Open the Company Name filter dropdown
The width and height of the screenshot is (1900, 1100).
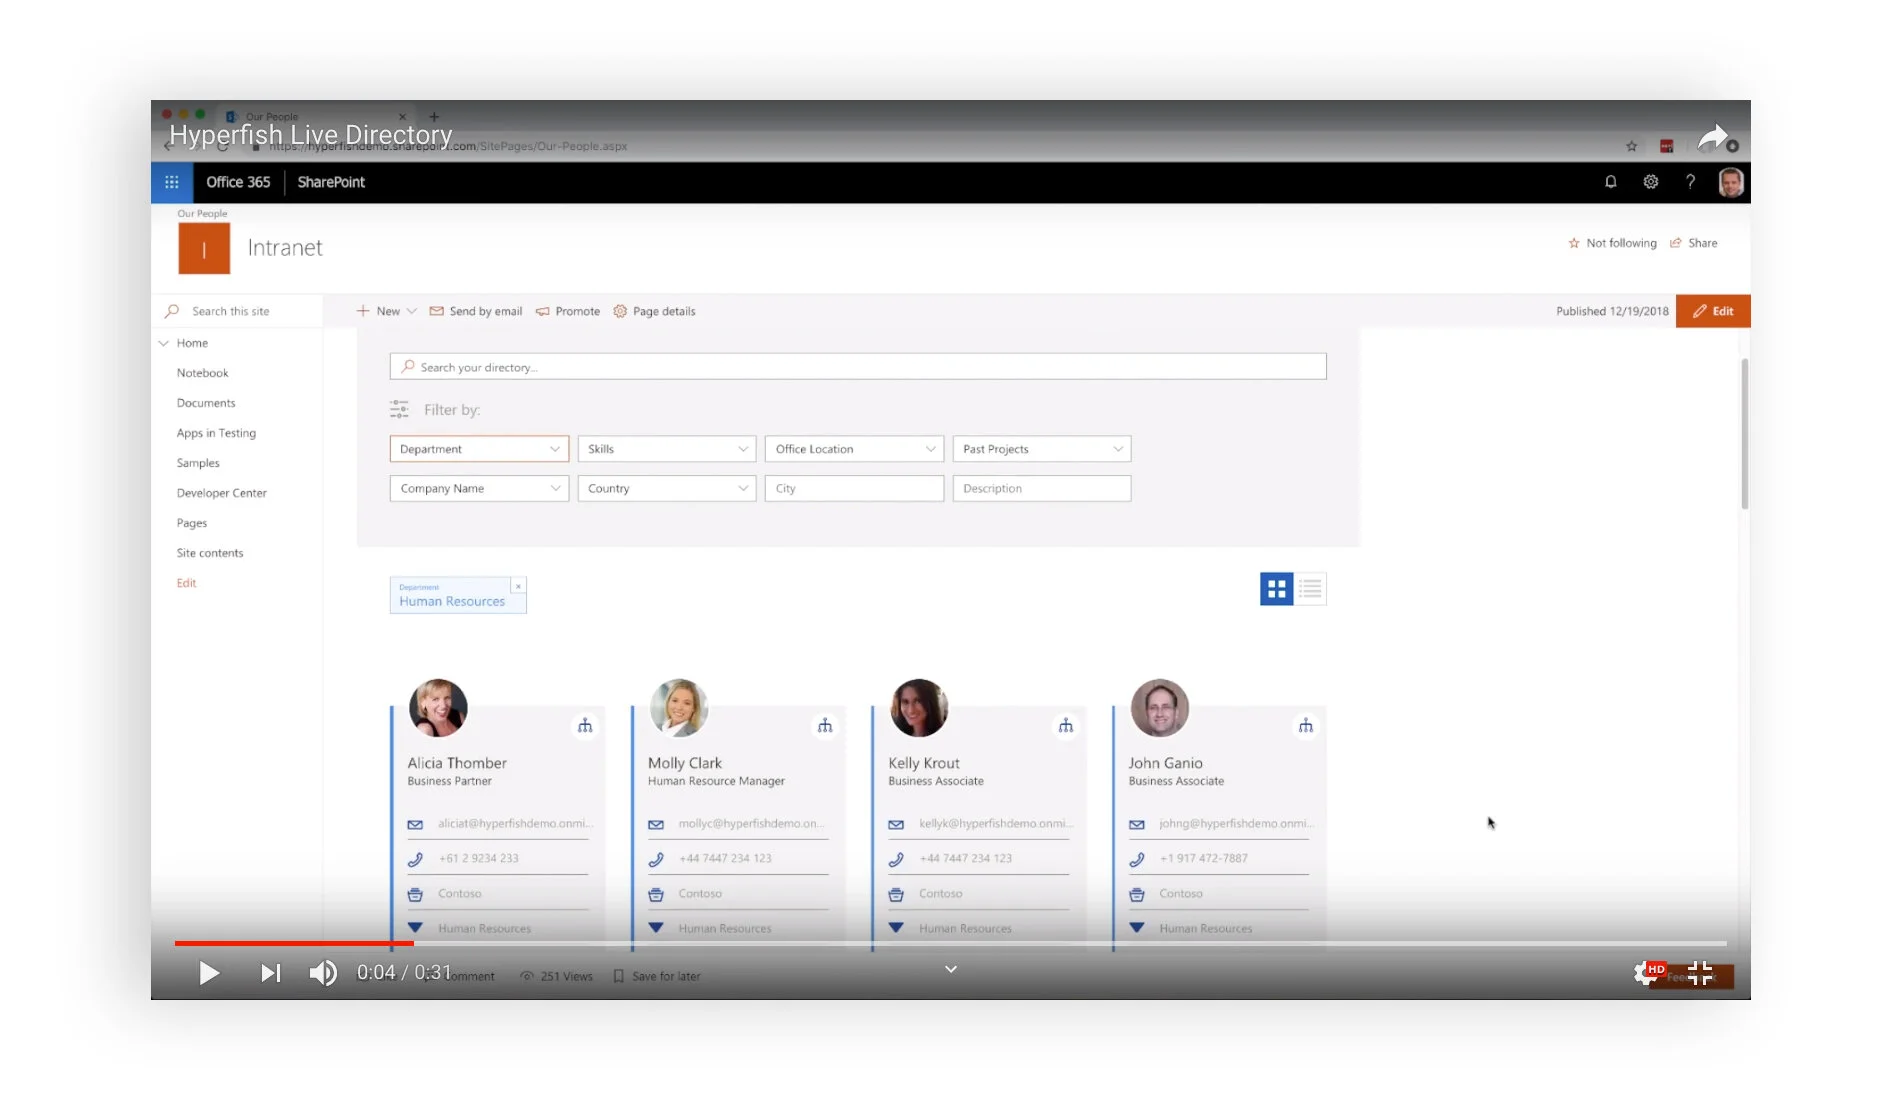(479, 488)
